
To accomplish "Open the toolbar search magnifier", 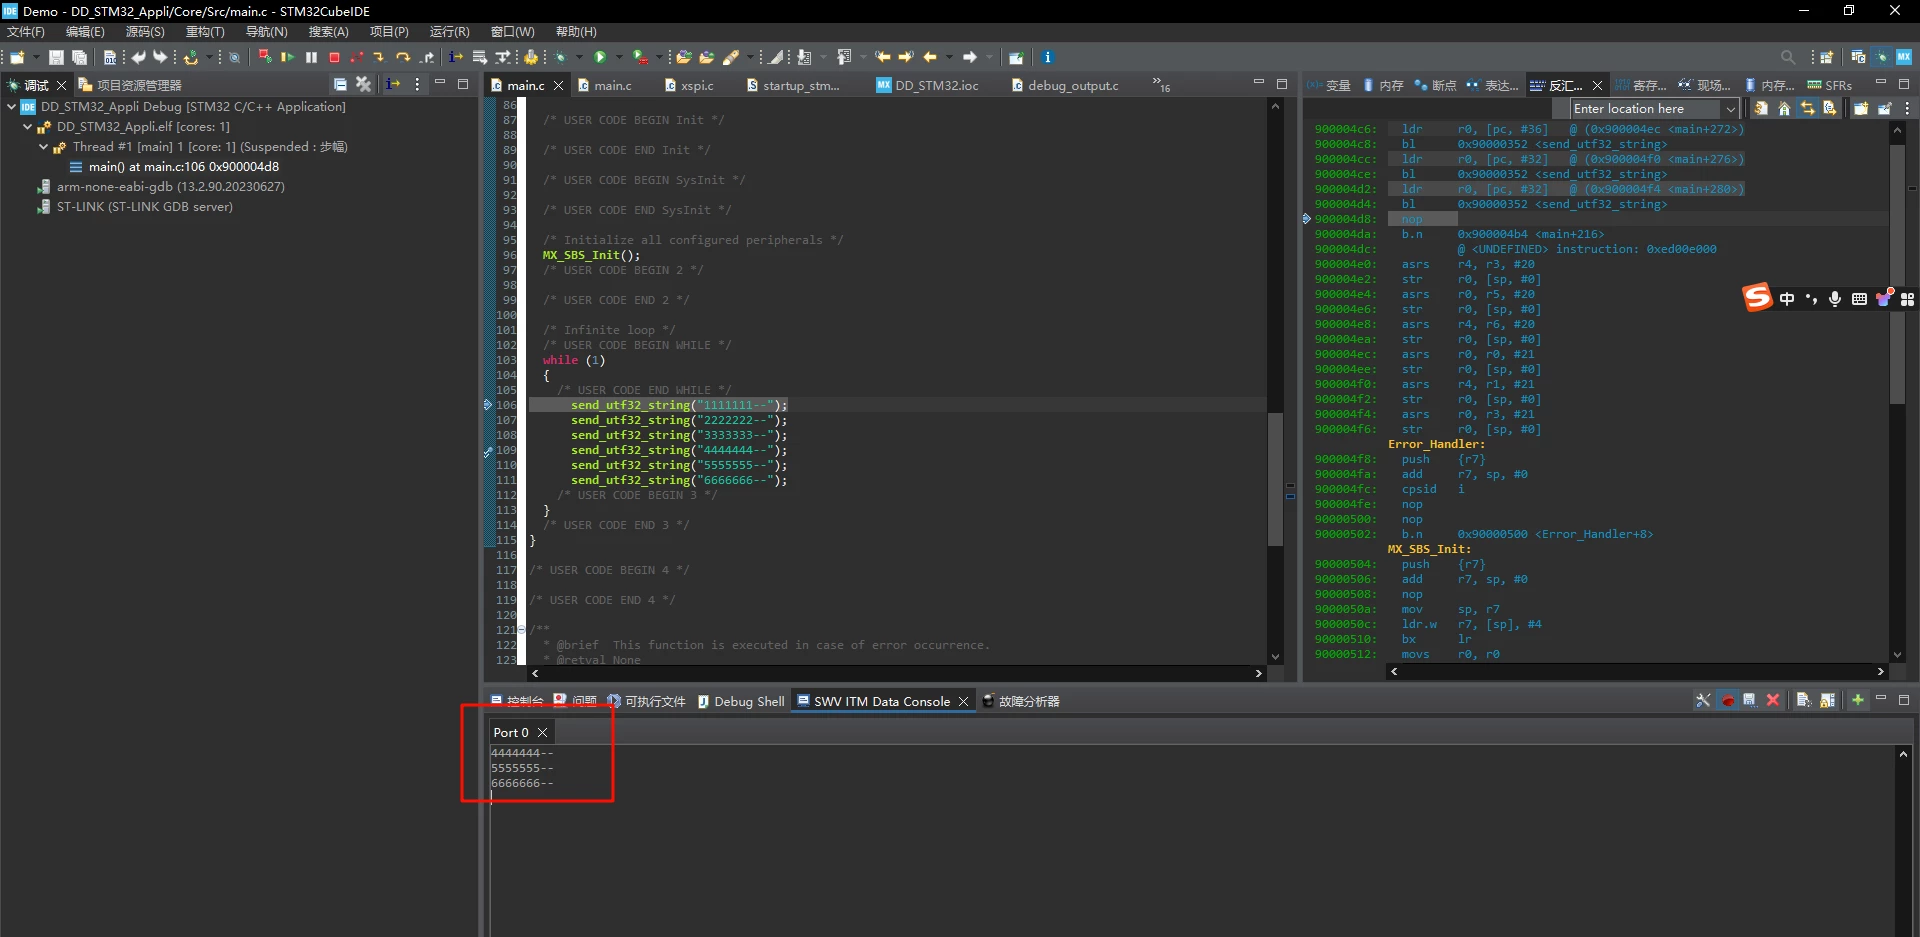I will pos(1787,57).
